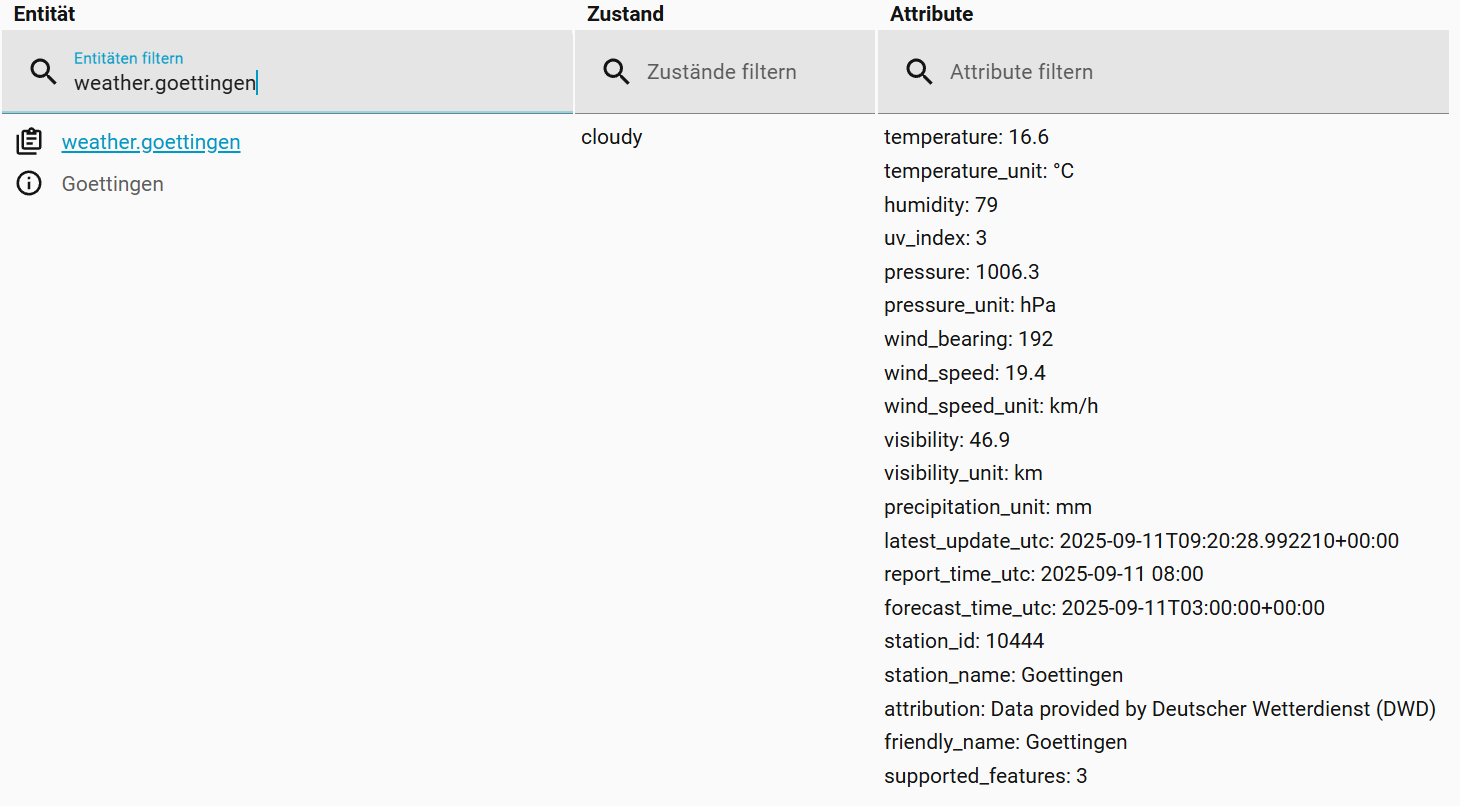This screenshot has height=806, width=1460.
Task: Click the Goettingen friendly name label
Action: [x=112, y=184]
